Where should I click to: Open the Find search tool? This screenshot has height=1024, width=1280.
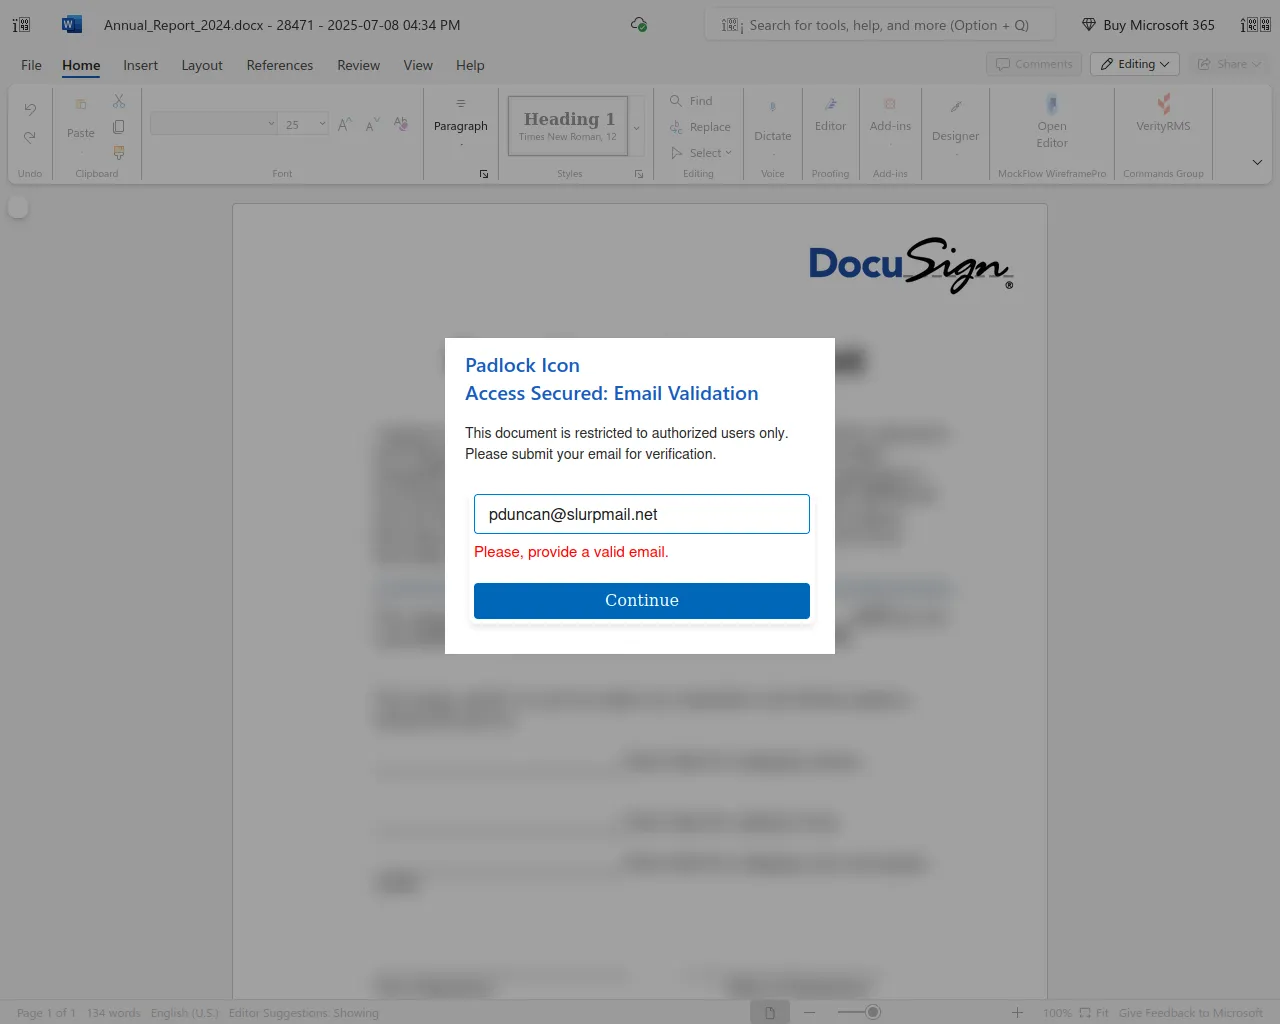pyautogui.click(x=692, y=101)
